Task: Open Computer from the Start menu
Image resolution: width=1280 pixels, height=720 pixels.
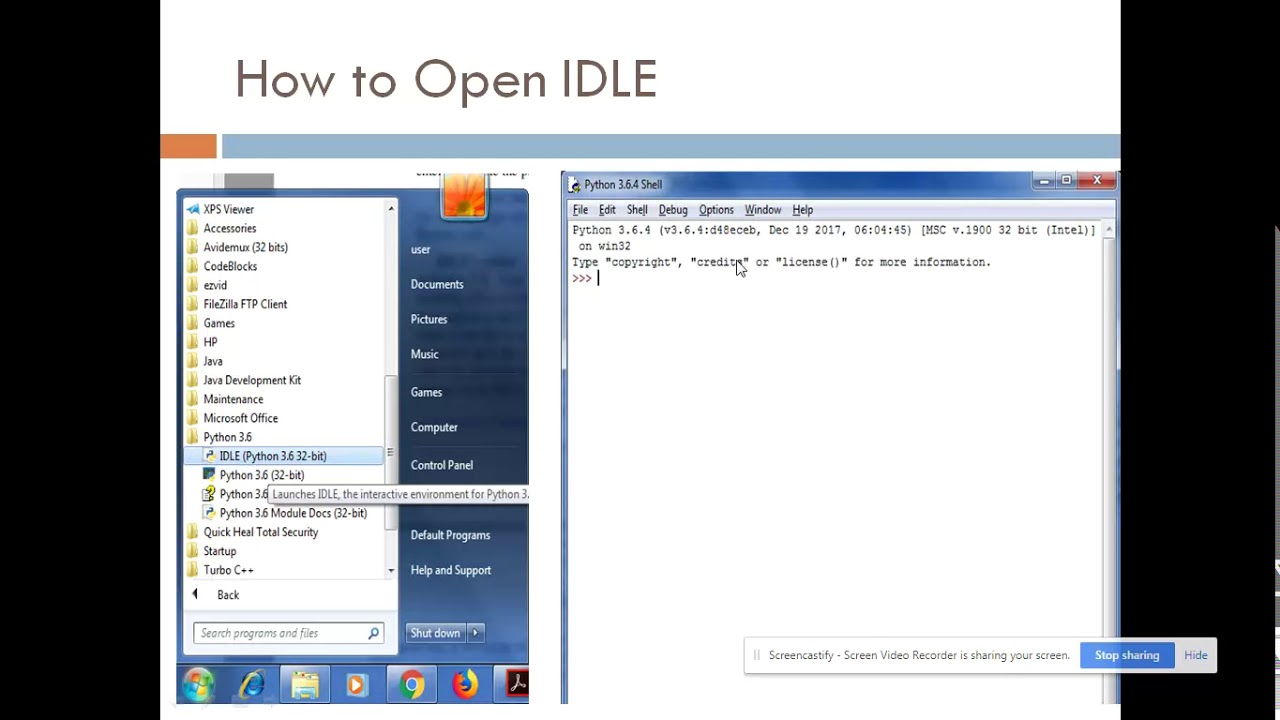Action: click(434, 427)
